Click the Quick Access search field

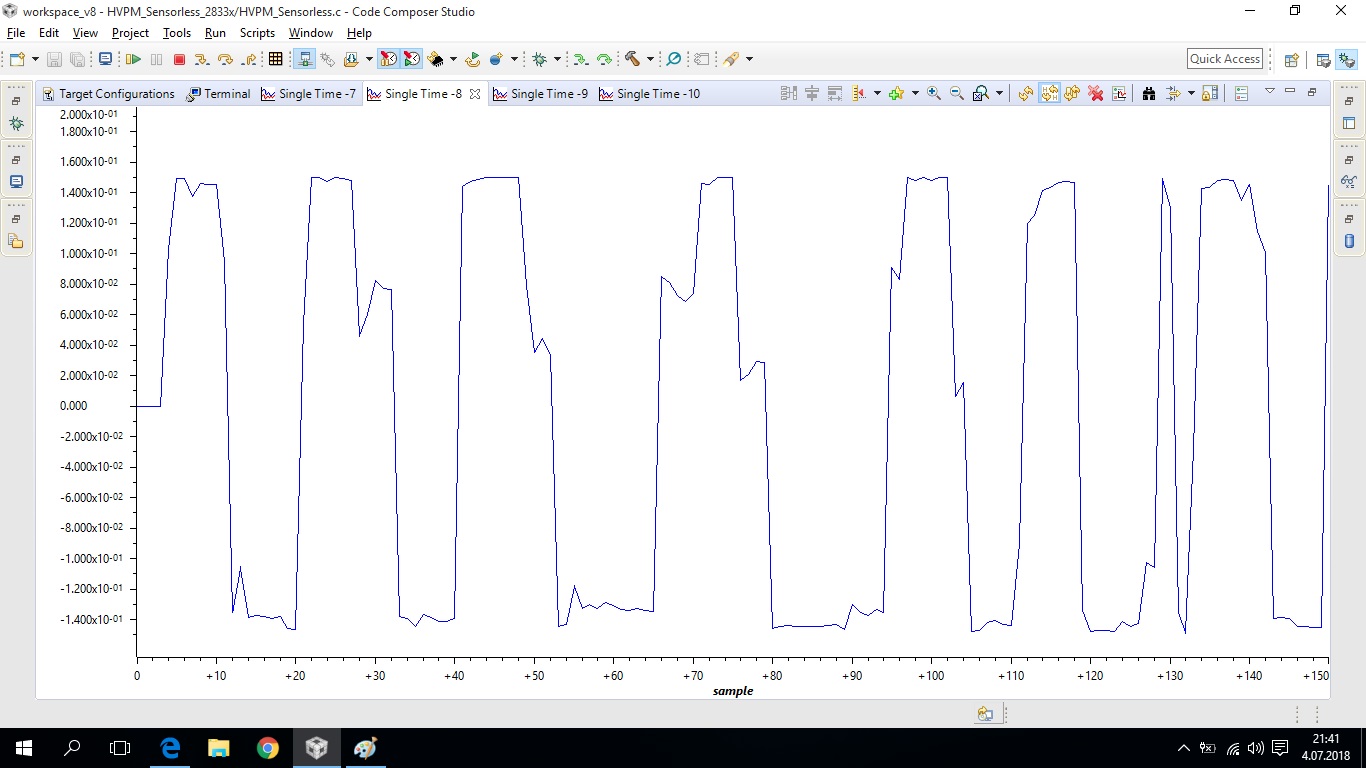pyautogui.click(x=1225, y=59)
